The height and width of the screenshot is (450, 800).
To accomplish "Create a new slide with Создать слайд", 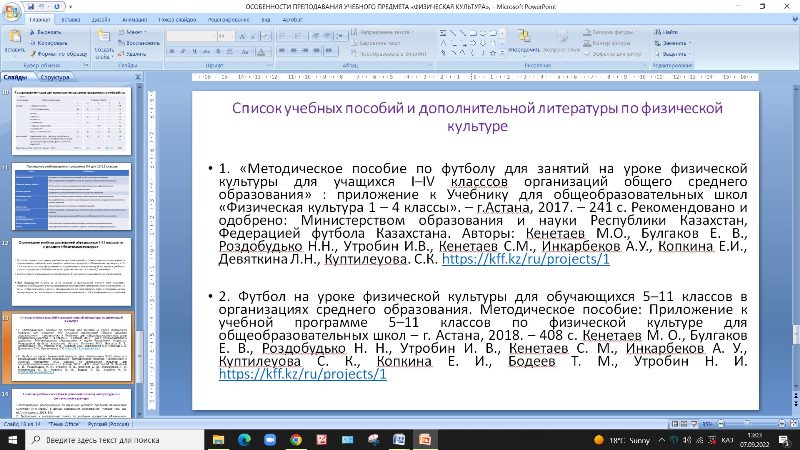I will coord(104,44).
